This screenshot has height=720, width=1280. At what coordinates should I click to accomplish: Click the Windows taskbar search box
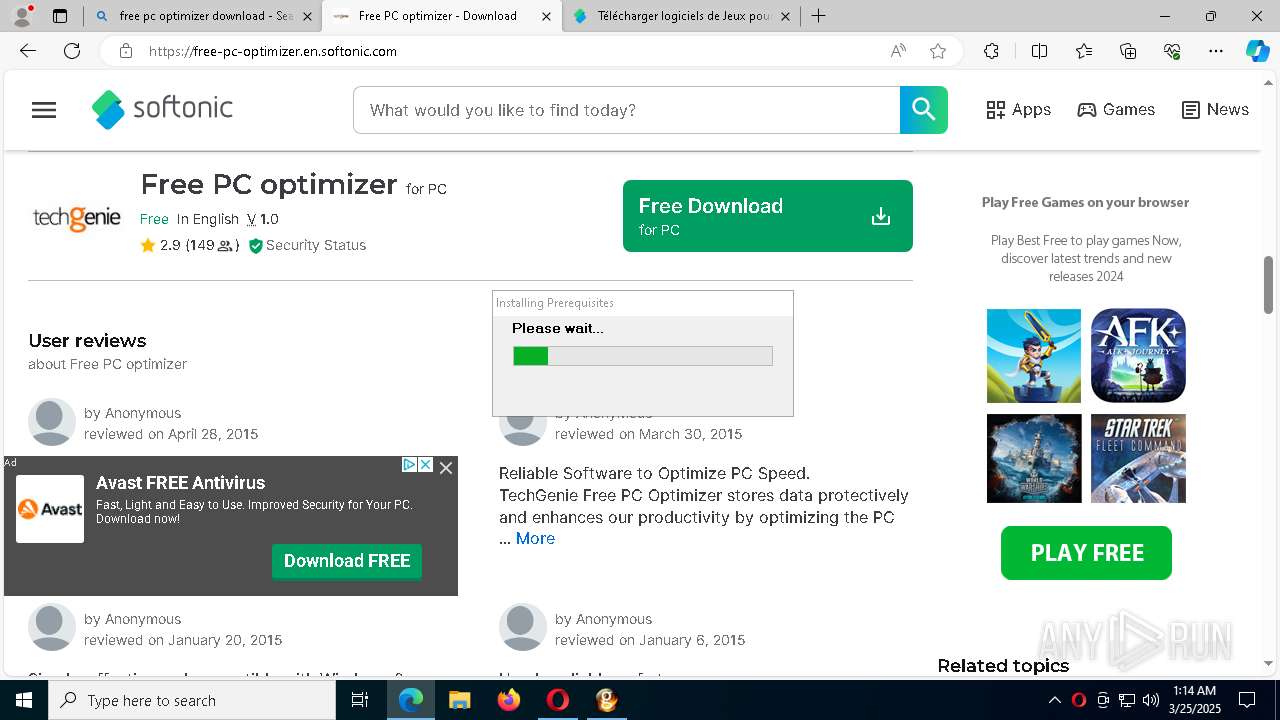(x=192, y=700)
